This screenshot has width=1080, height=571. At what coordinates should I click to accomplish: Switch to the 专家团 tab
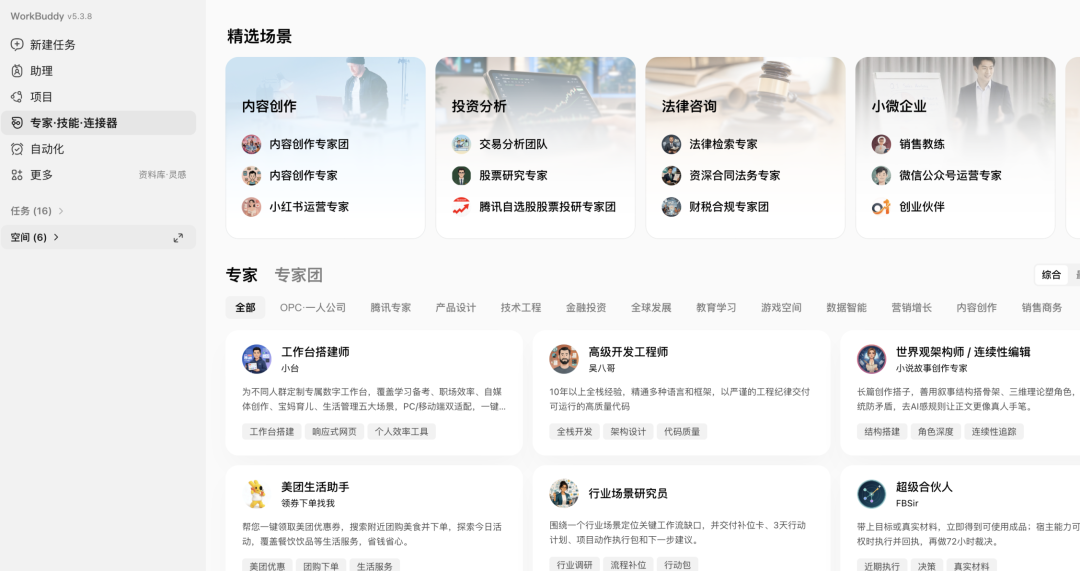pos(298,275)
